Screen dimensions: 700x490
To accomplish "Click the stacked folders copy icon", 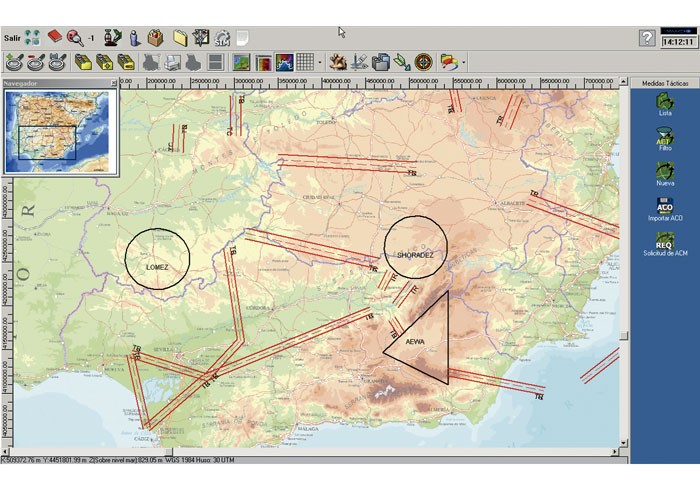I will coord(381,62).
